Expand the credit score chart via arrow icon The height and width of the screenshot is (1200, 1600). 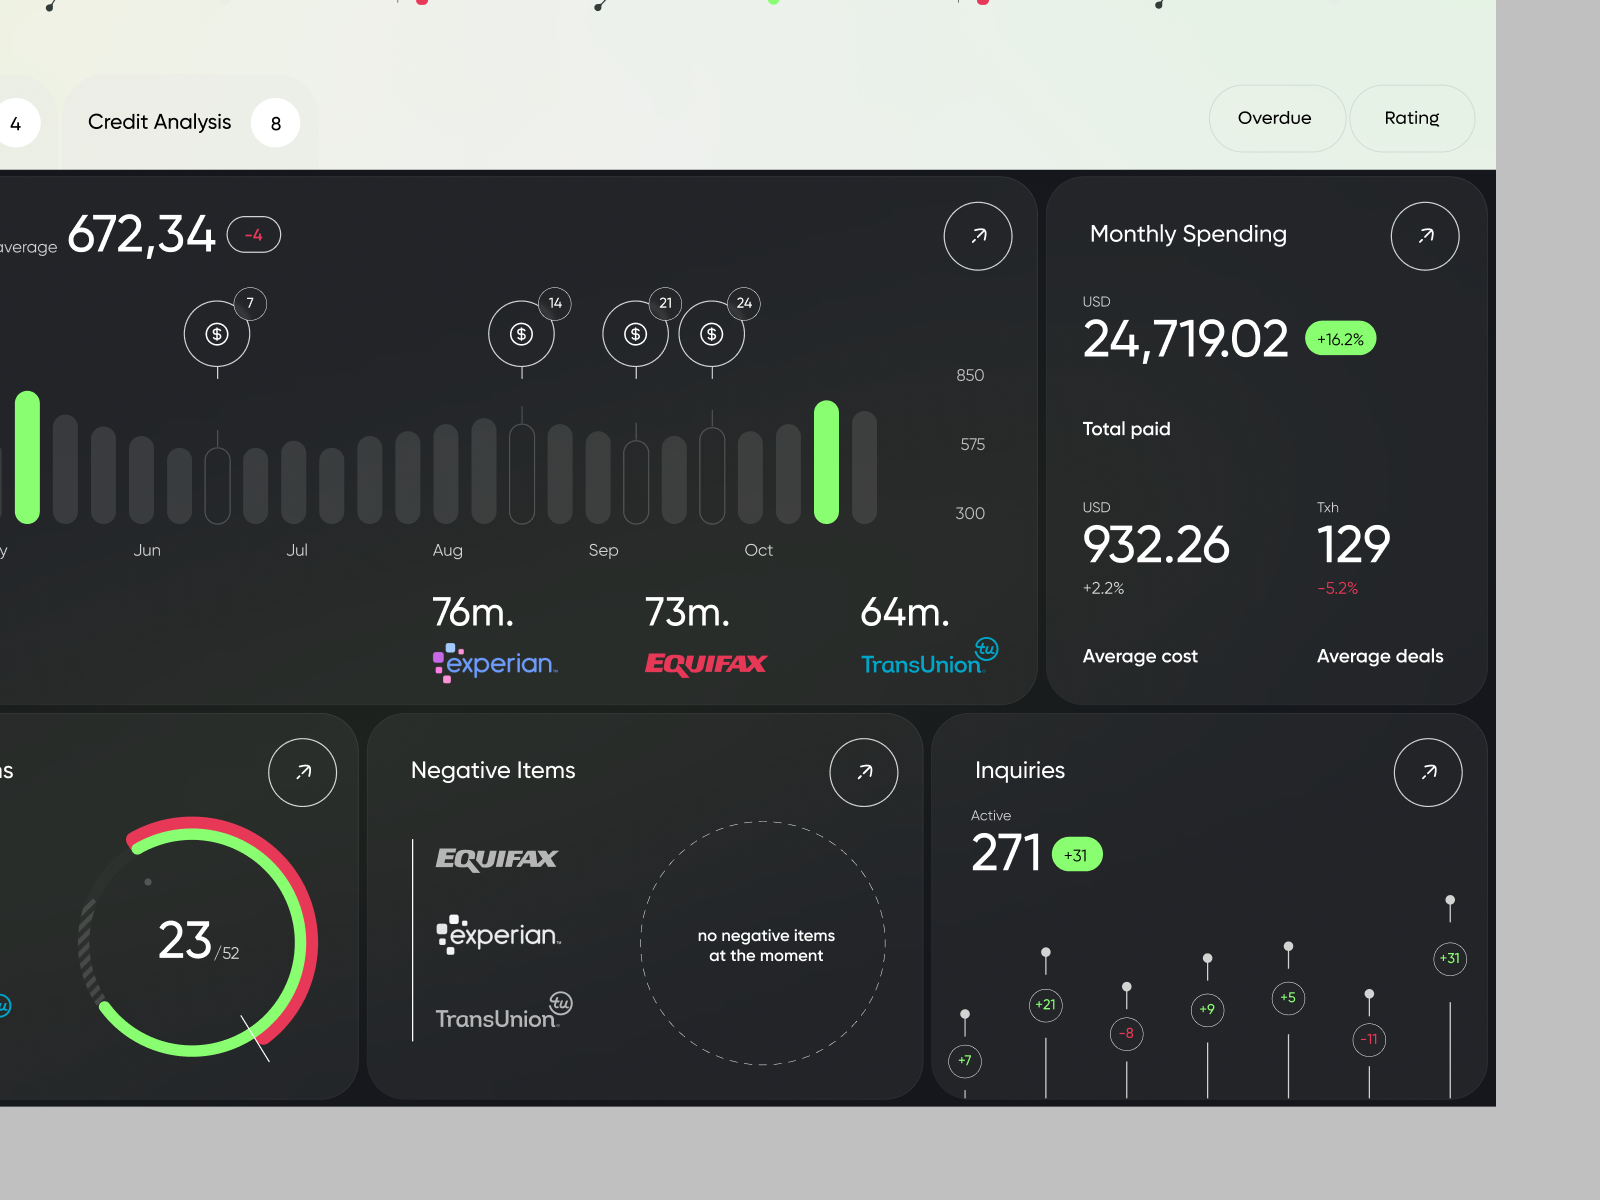(977, 236)
